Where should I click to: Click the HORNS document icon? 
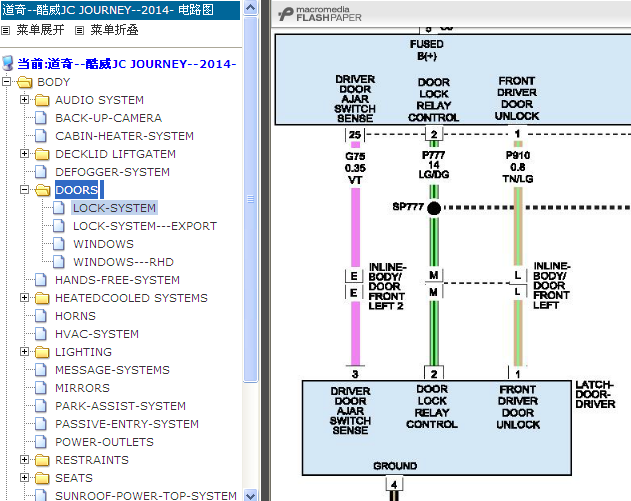point(41,316)
